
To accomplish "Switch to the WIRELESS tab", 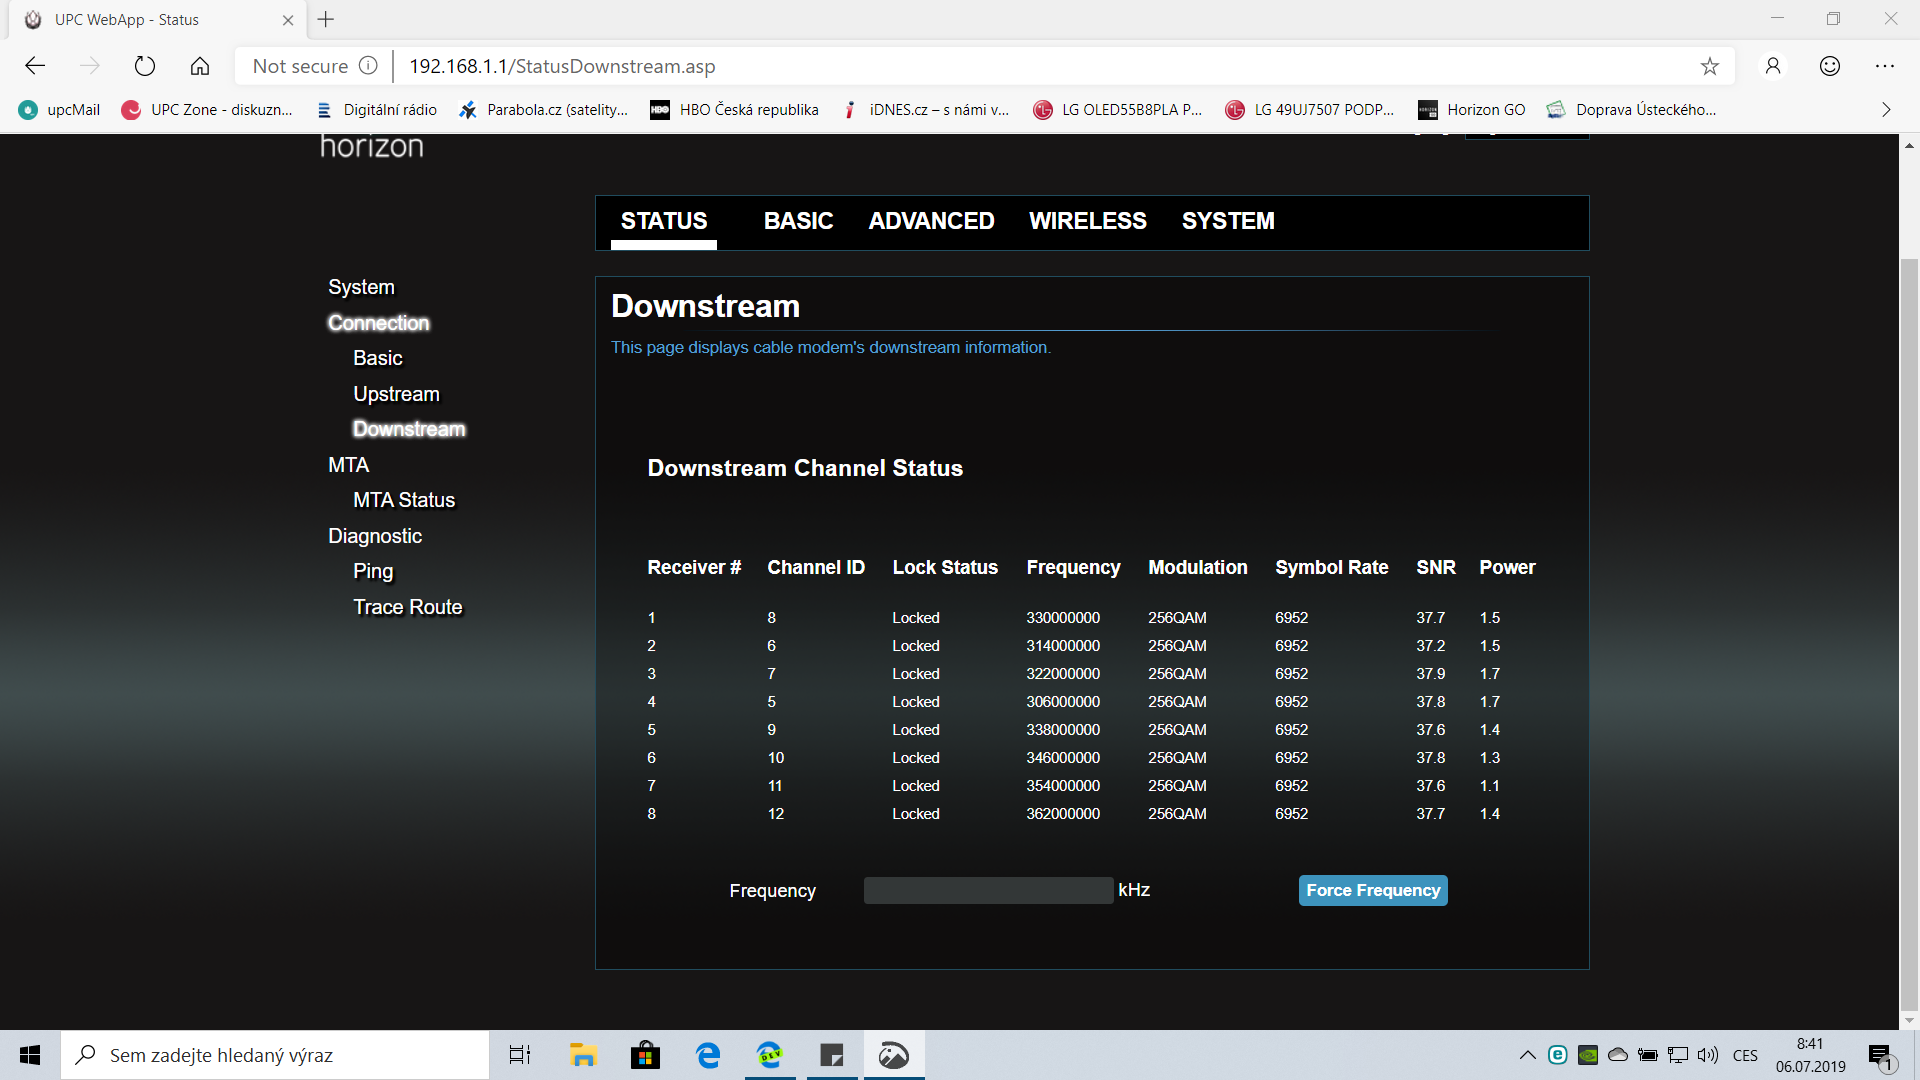I will point(1087,221).
